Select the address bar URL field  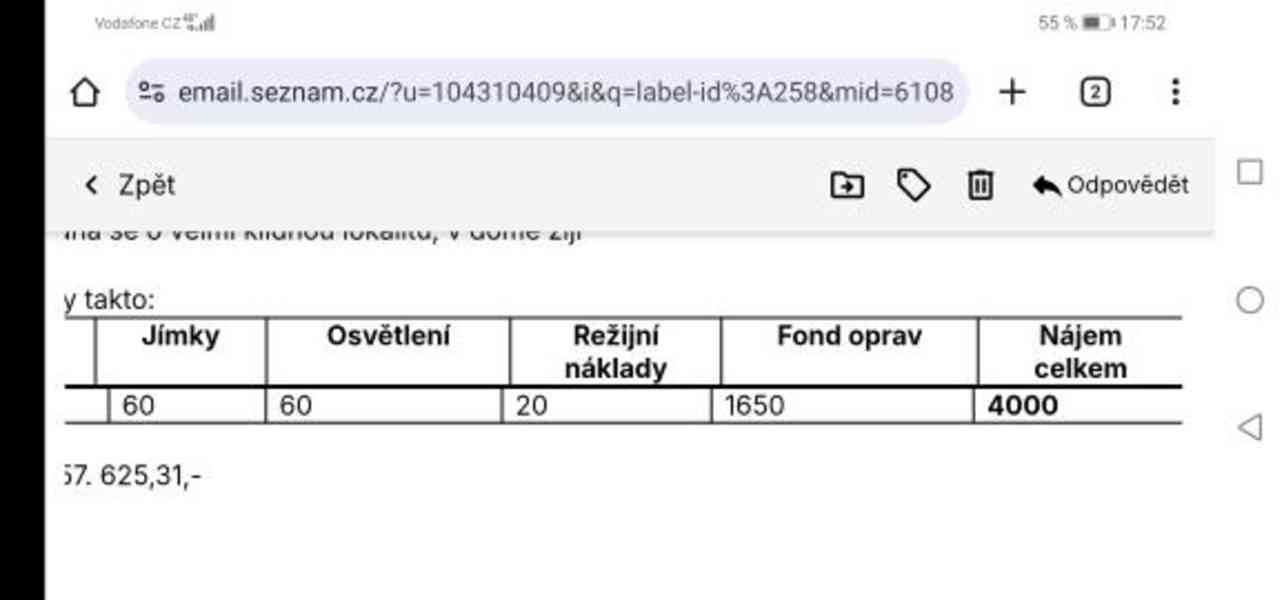pyautogui.click(x=560, y=91)
